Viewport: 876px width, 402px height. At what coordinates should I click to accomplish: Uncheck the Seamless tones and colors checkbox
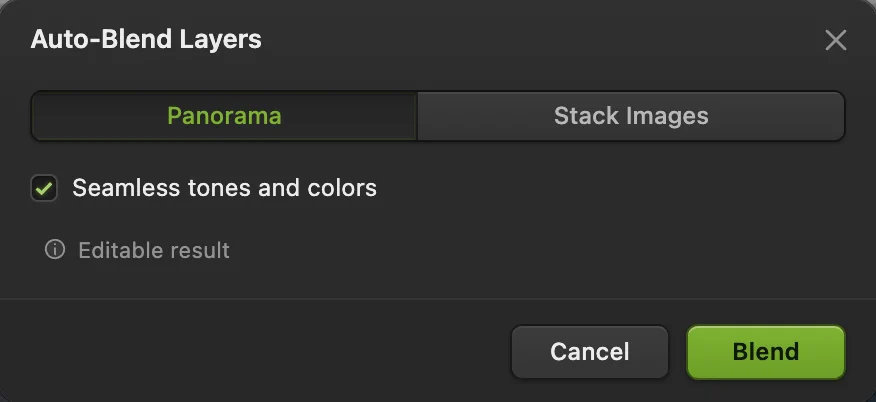pos(44,188)
